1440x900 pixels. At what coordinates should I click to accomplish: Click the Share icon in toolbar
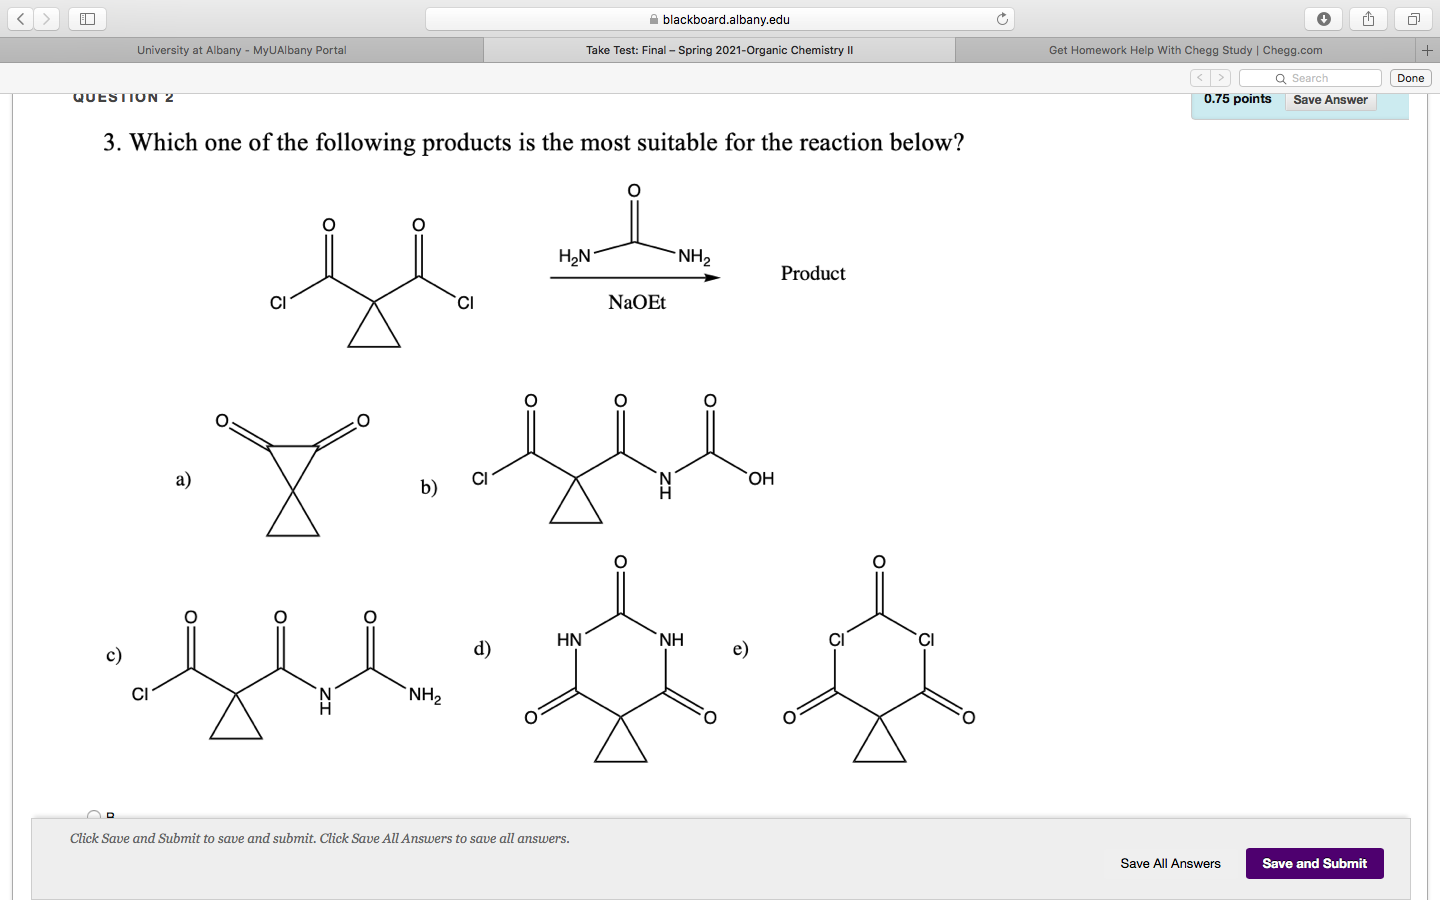tap(1368, 19)
